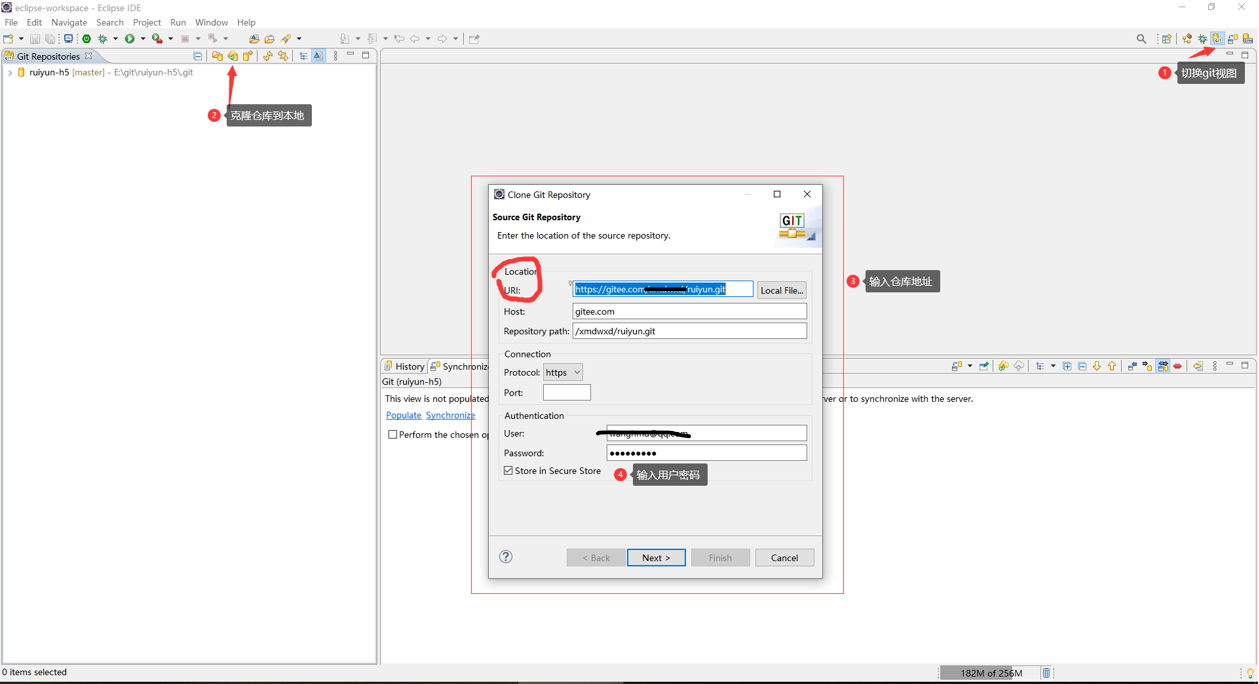This screenshot has height=684, width=1259.
Task: Open the Protocol https dropdown
Action: (x=563, y=372)
